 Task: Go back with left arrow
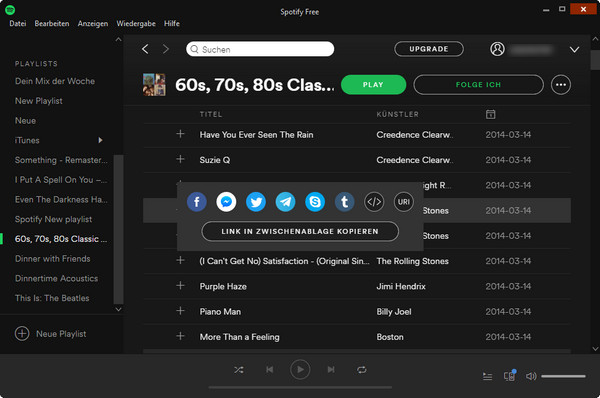(x=145, y=49)
